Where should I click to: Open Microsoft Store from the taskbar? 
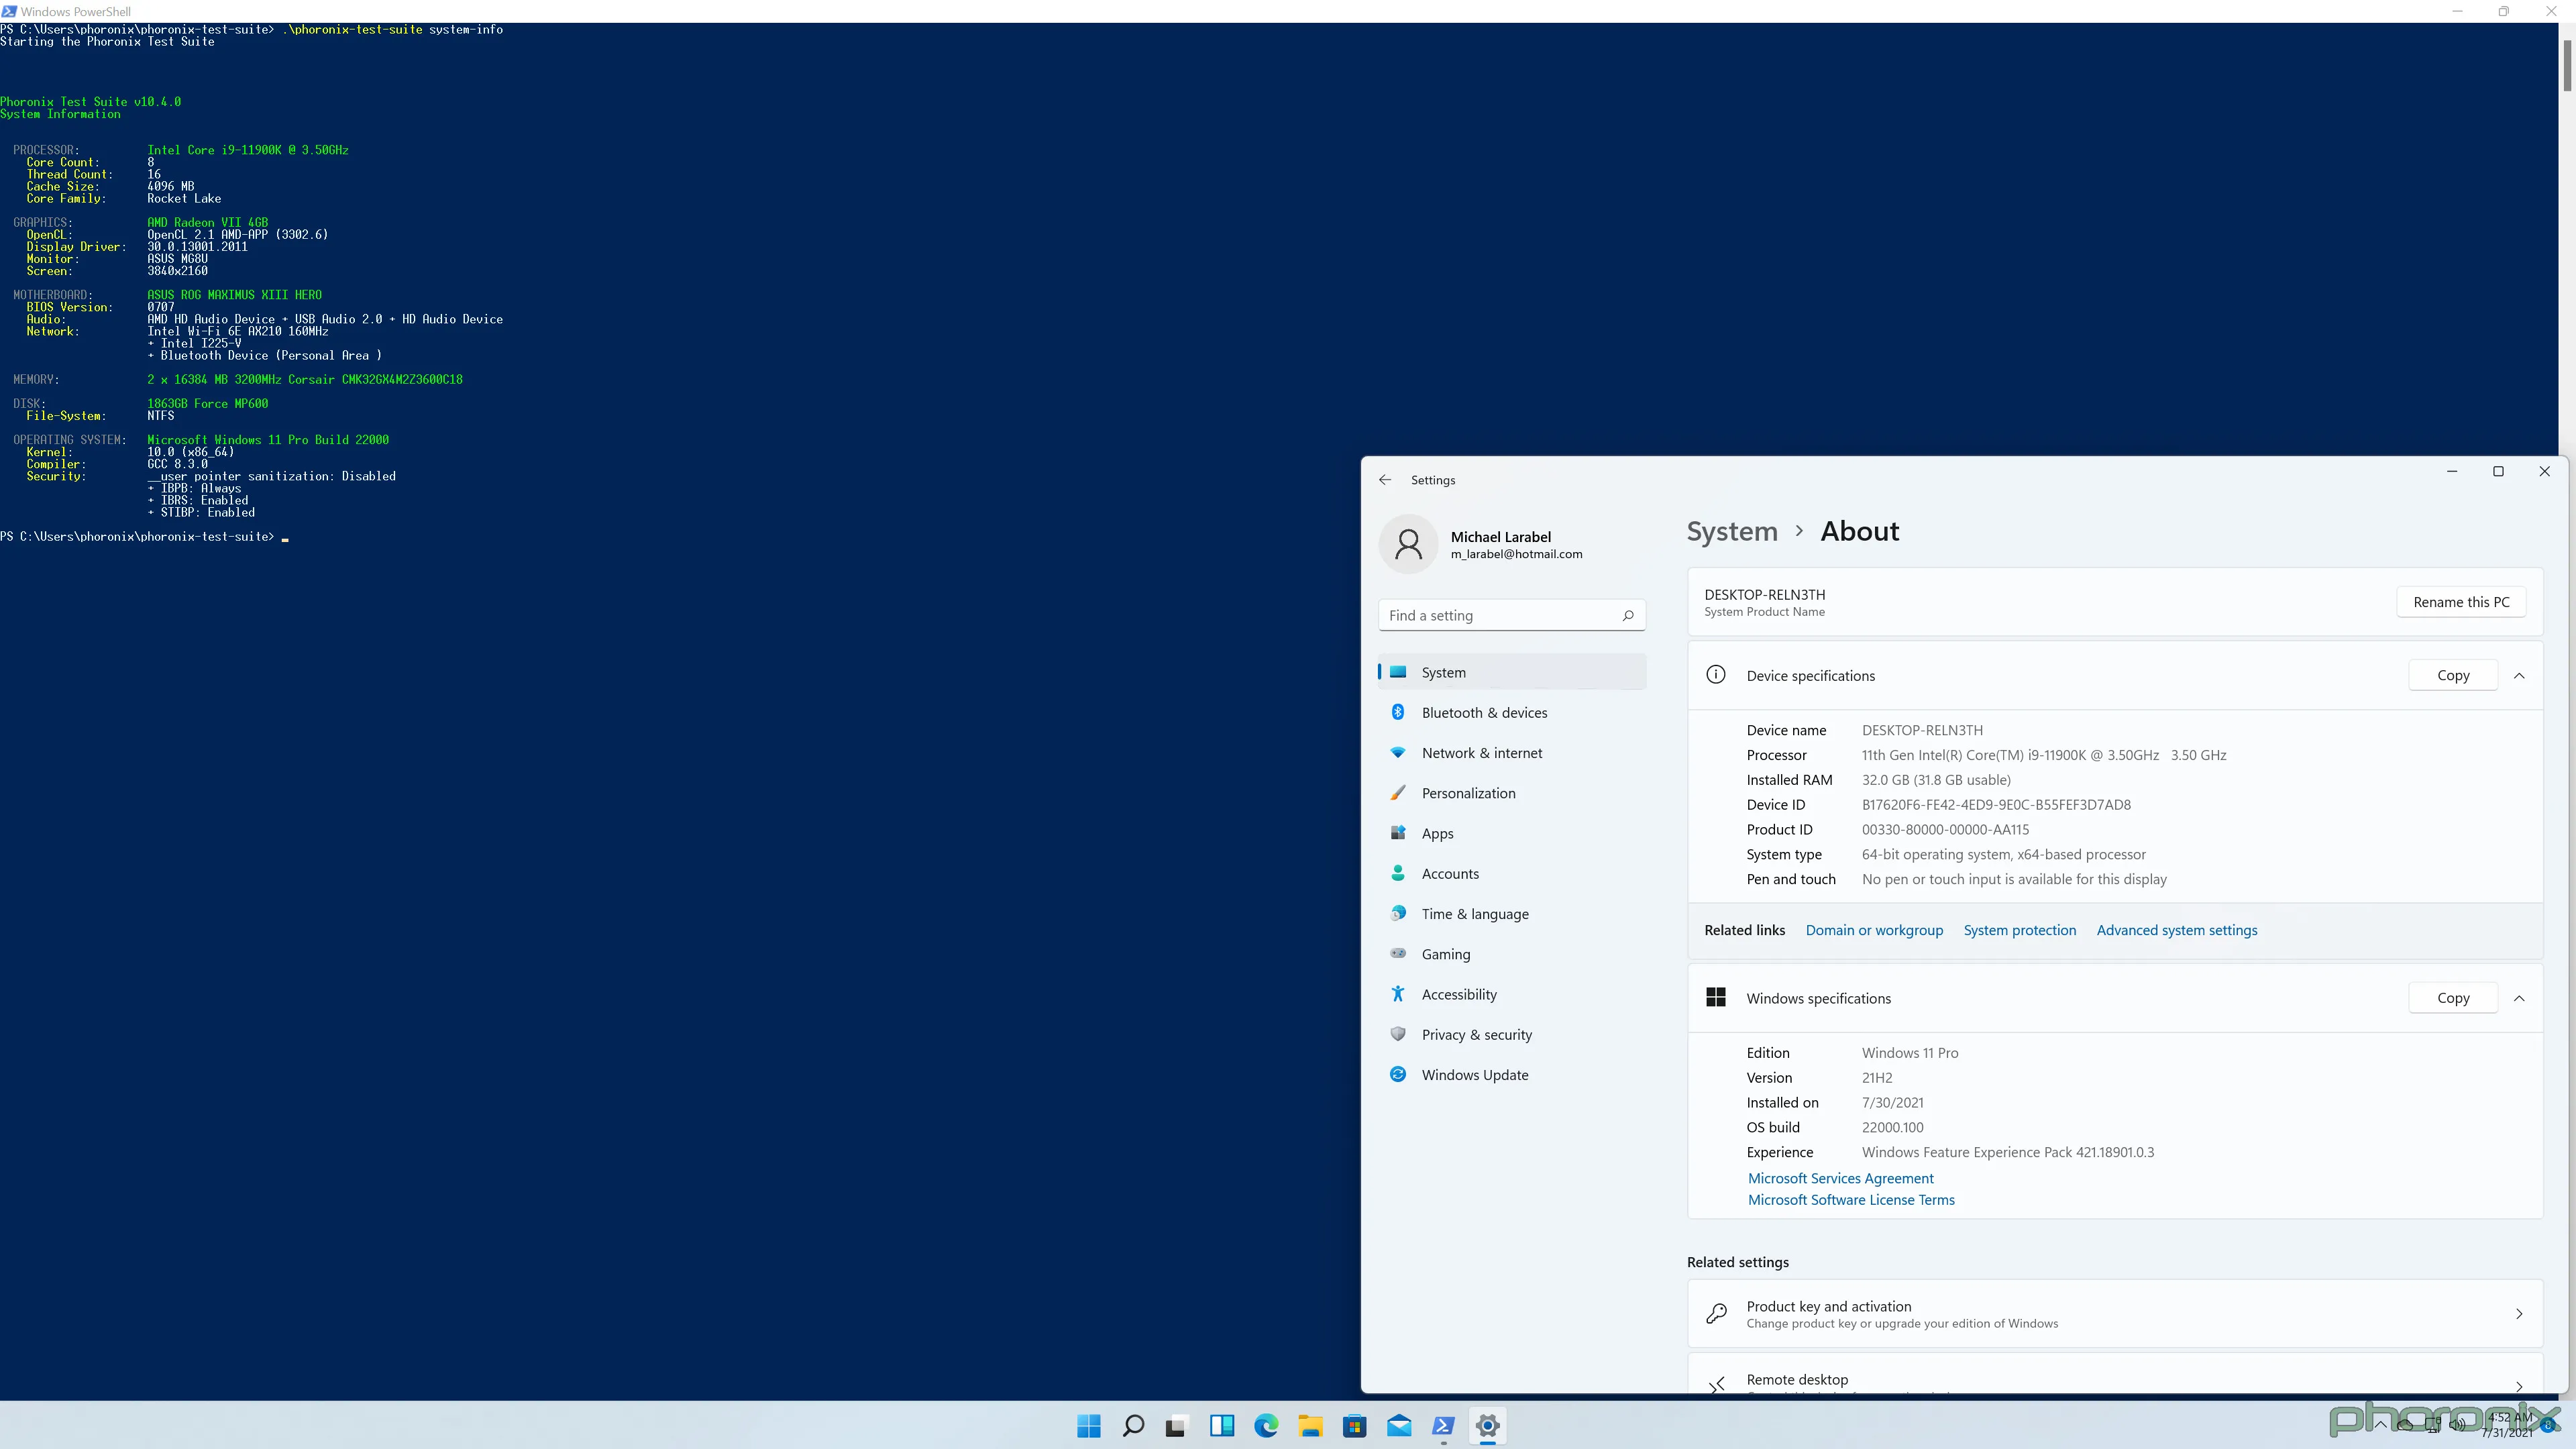click(x=1354, y=1426)
